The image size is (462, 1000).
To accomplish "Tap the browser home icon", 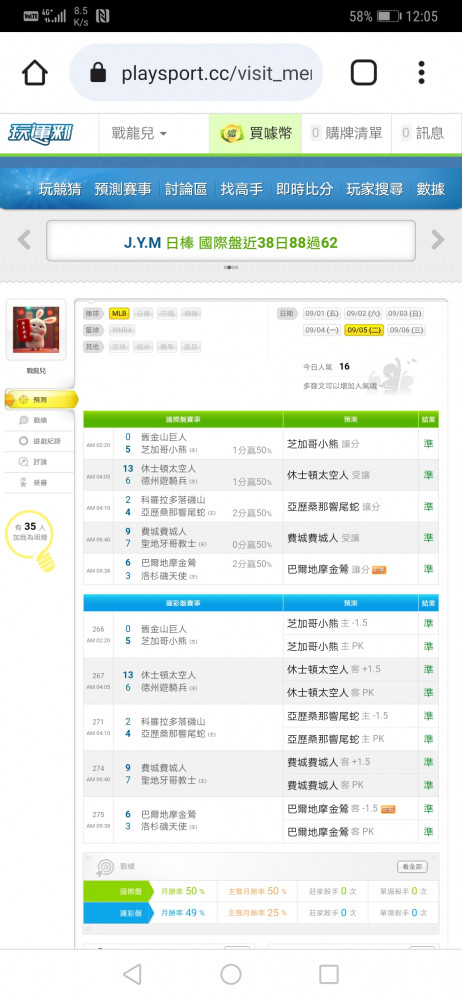I will pos(35,73).
